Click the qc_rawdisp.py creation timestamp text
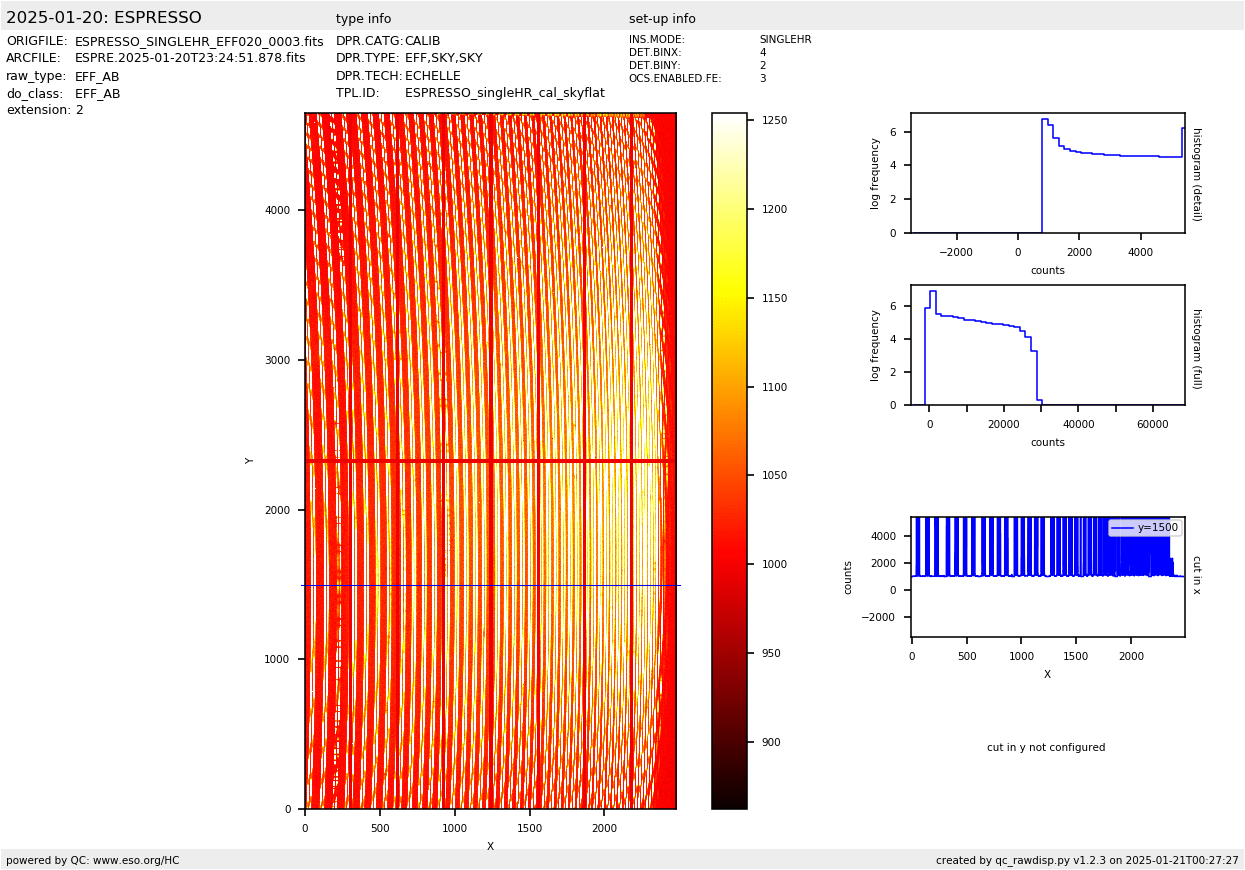The image size is (1245, 870). point(1087,860)
